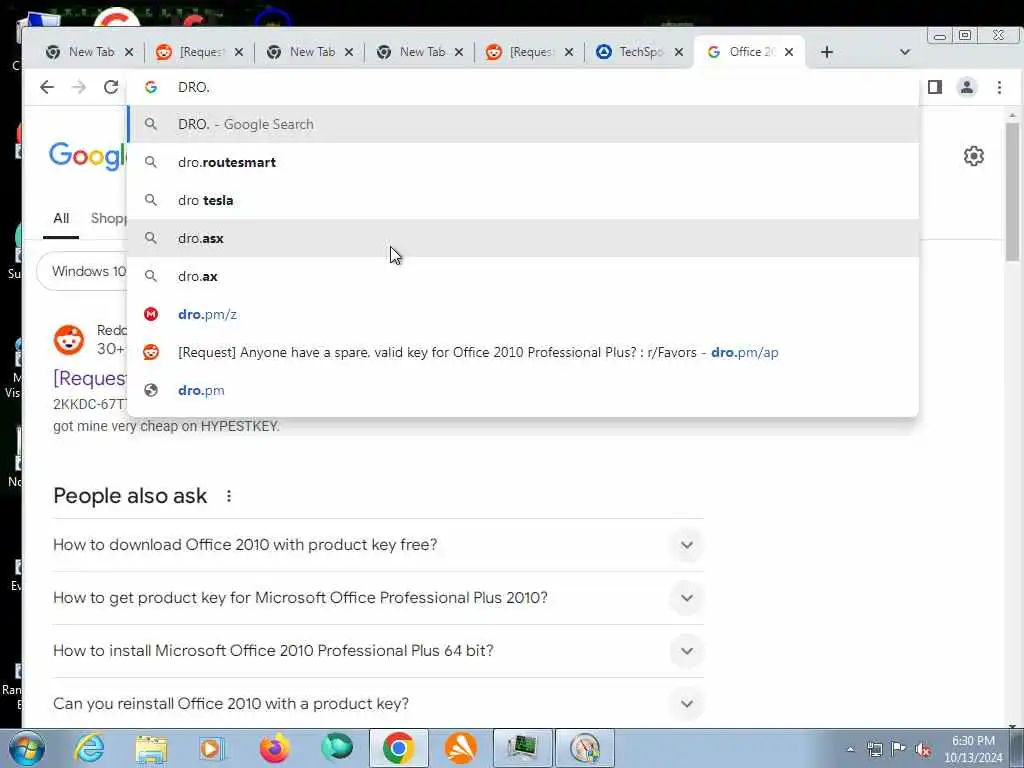
Task: Close the active Office search tab
Action: [789, 52]
